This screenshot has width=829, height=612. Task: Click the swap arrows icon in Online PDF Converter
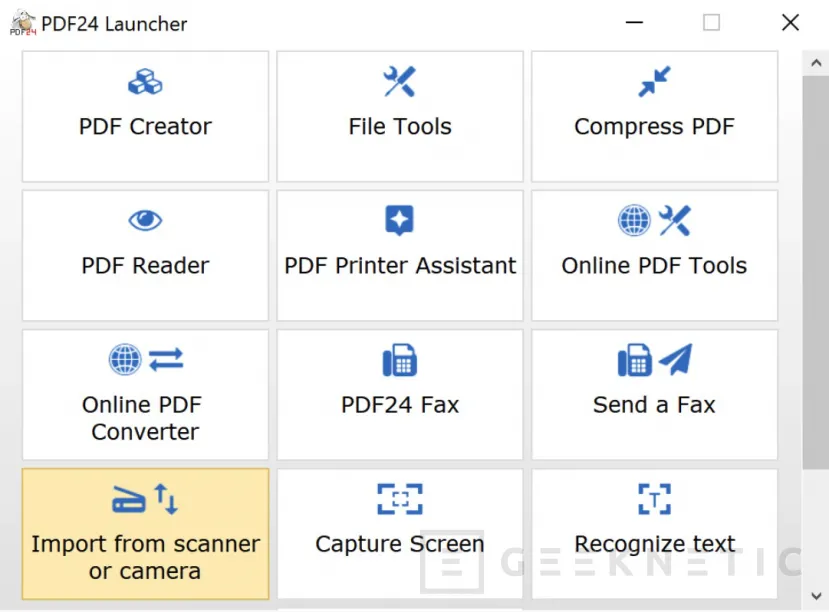click(166, 359)
